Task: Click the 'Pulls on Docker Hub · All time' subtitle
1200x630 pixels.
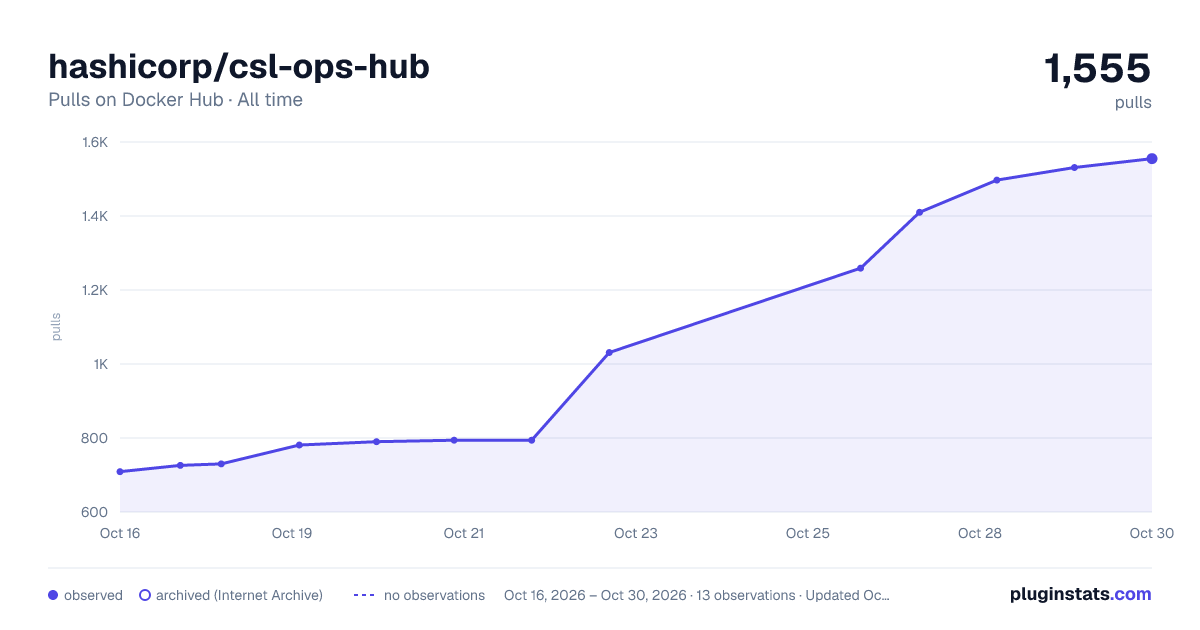Action: (x=175, y=100)
